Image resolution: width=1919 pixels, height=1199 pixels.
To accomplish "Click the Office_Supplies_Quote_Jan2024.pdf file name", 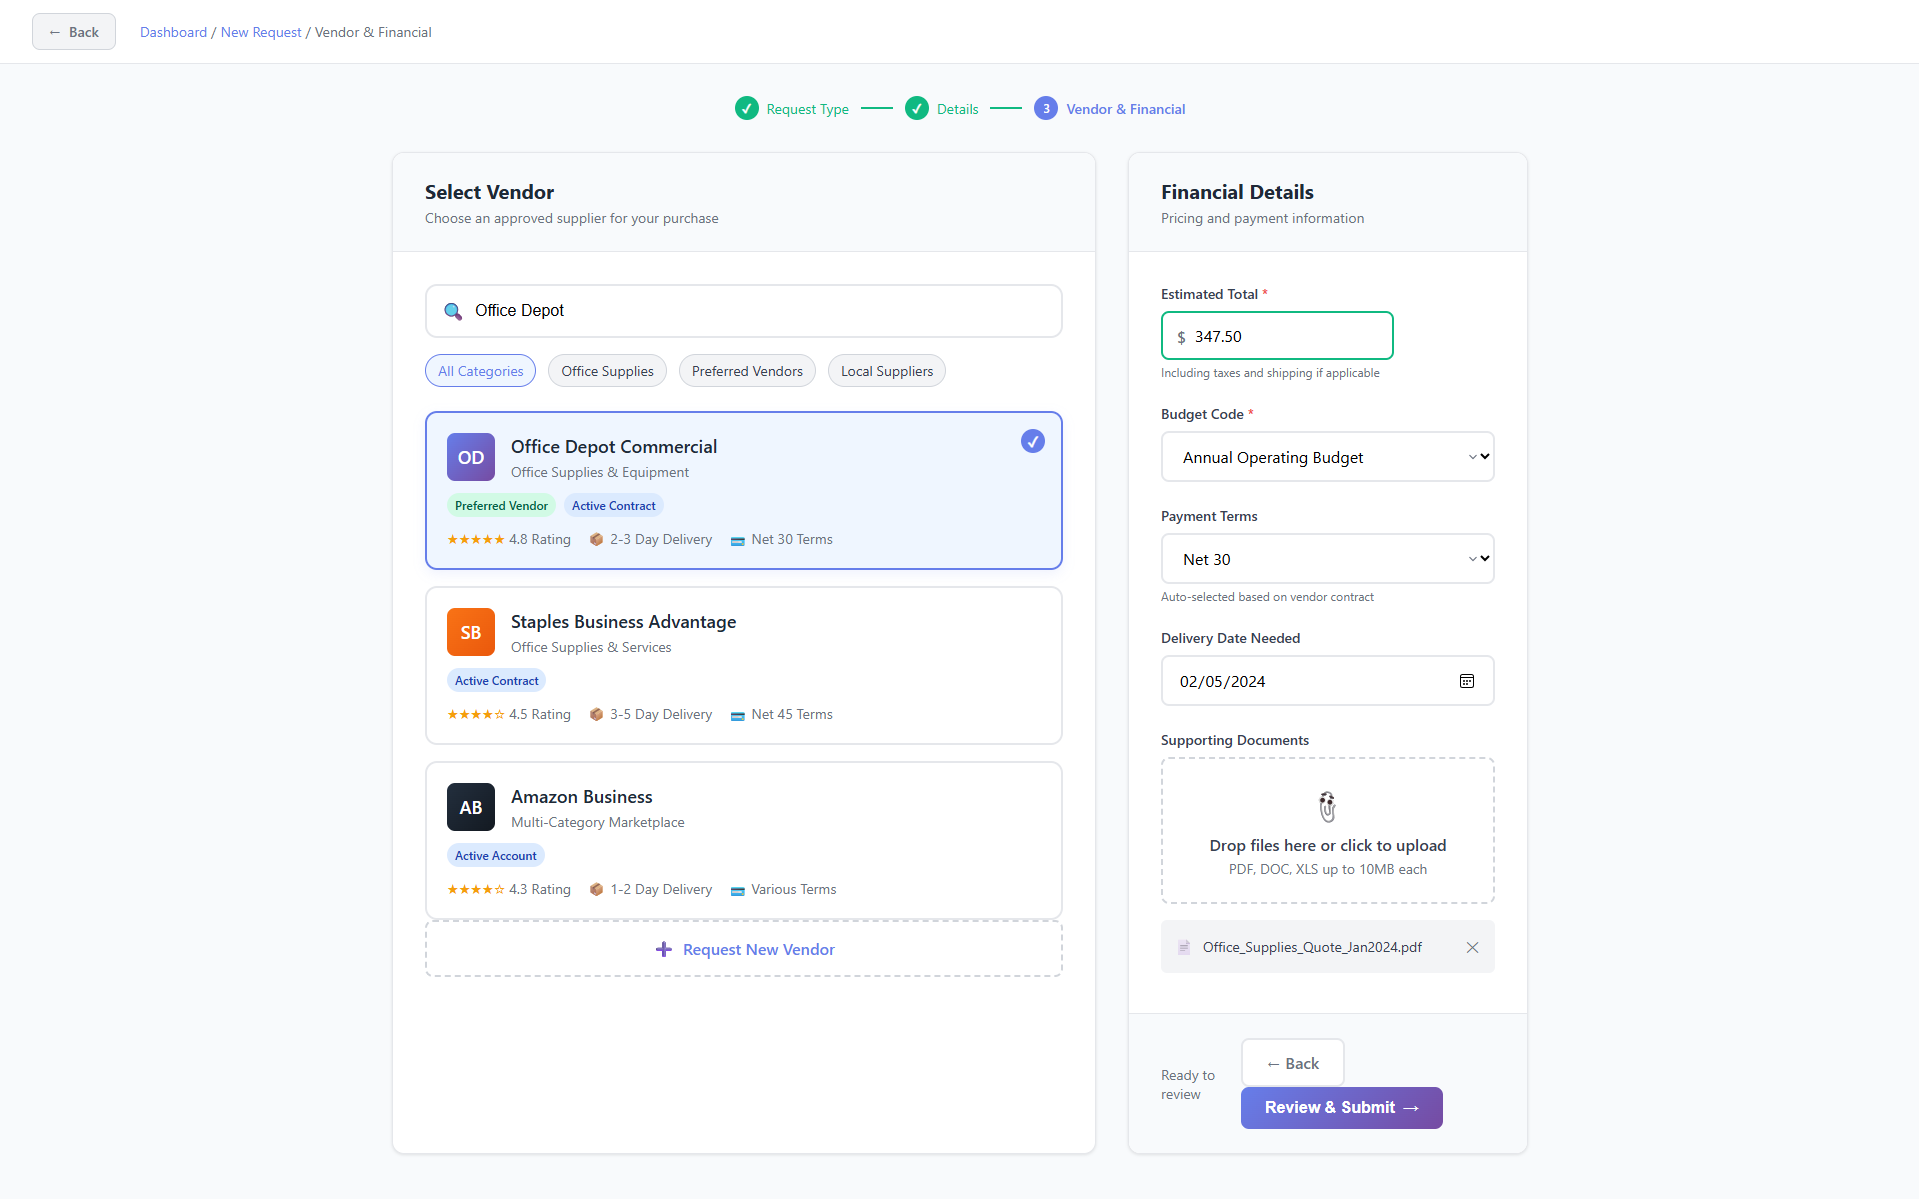I will pyautogui.click(x=1312, y=947).
